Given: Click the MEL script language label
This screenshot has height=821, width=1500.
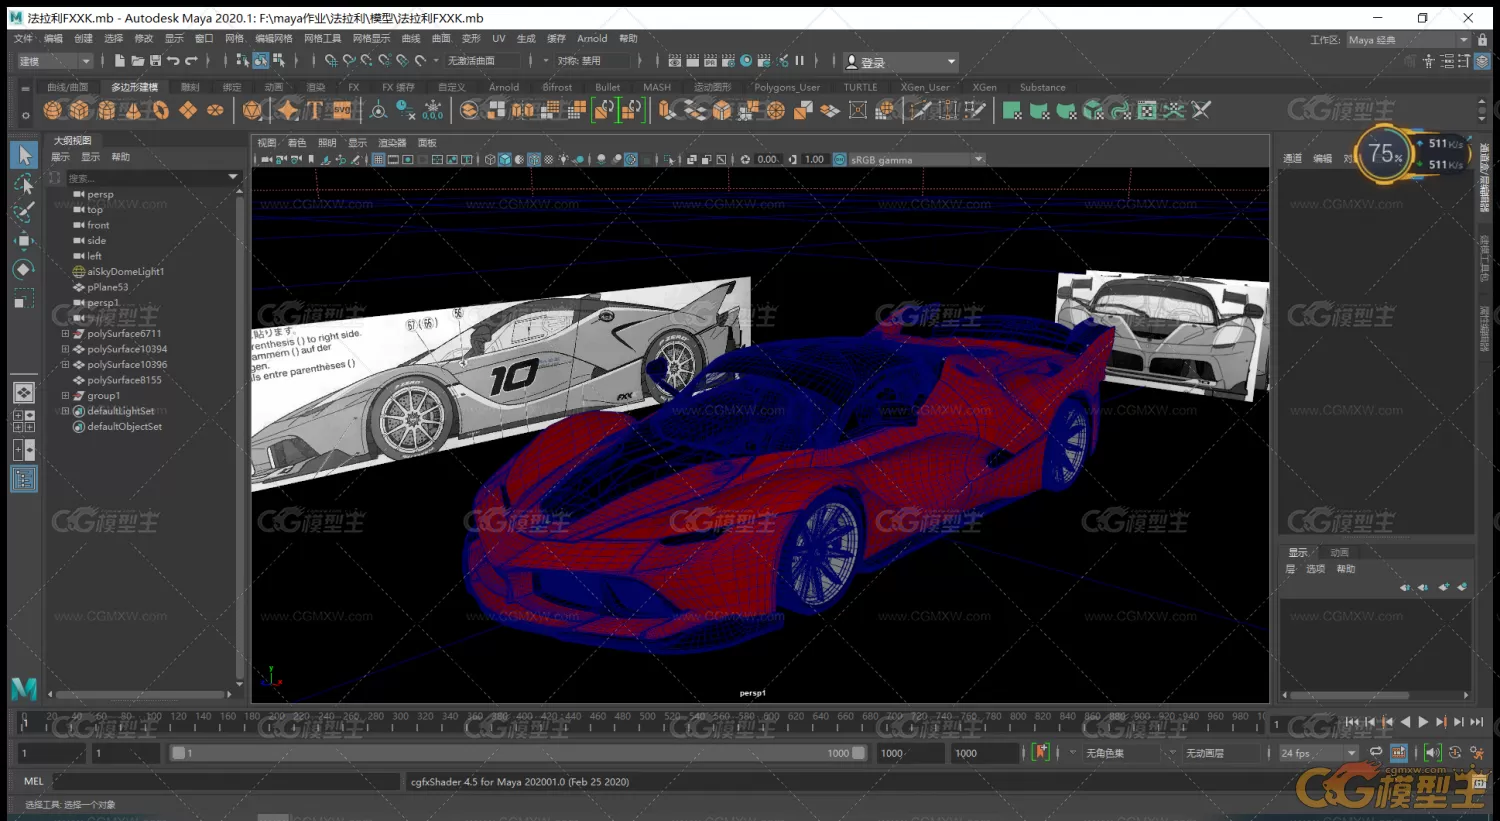Looking at the screenshot, I should (34, 782).
